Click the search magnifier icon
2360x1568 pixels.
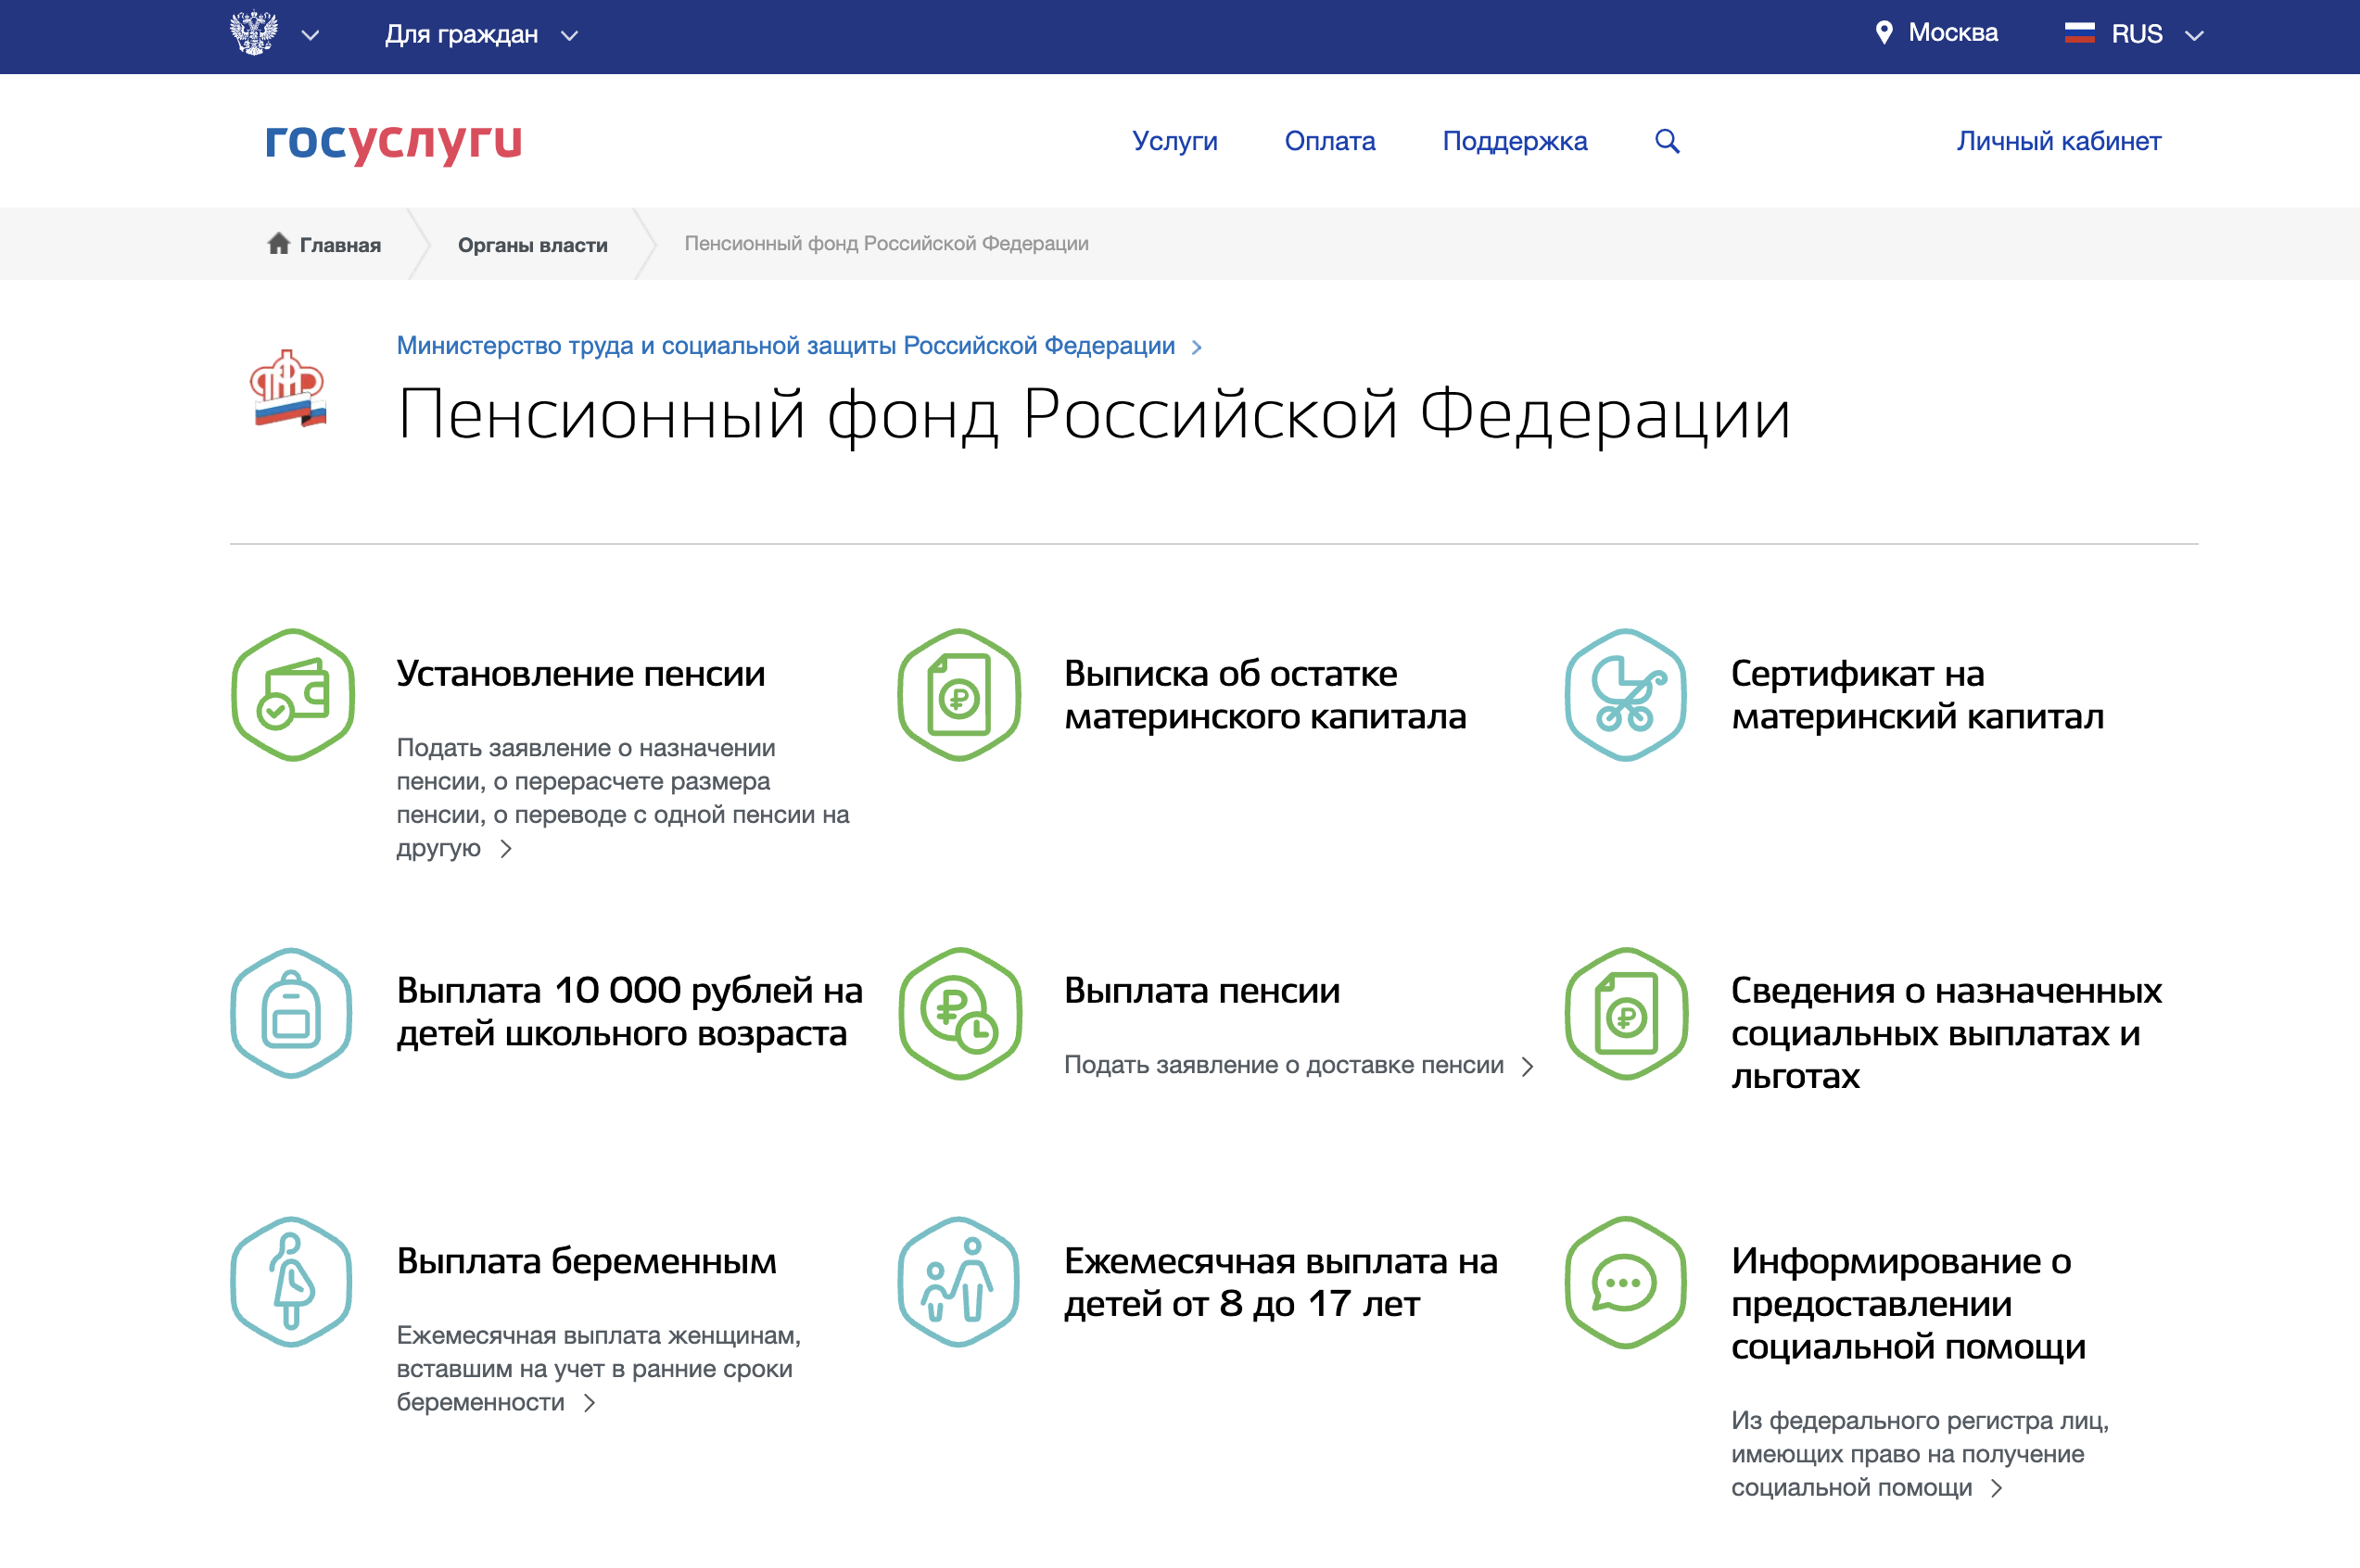[1666, 141]
